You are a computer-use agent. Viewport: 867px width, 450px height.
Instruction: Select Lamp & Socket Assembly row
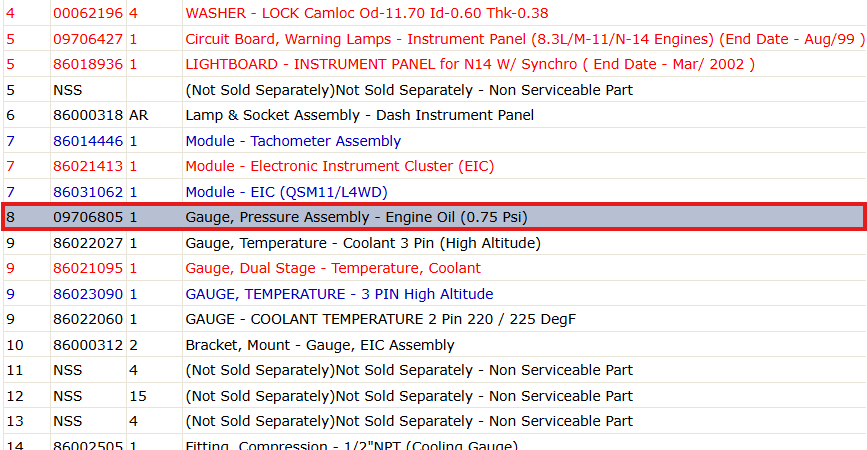[x=434, y=115]
